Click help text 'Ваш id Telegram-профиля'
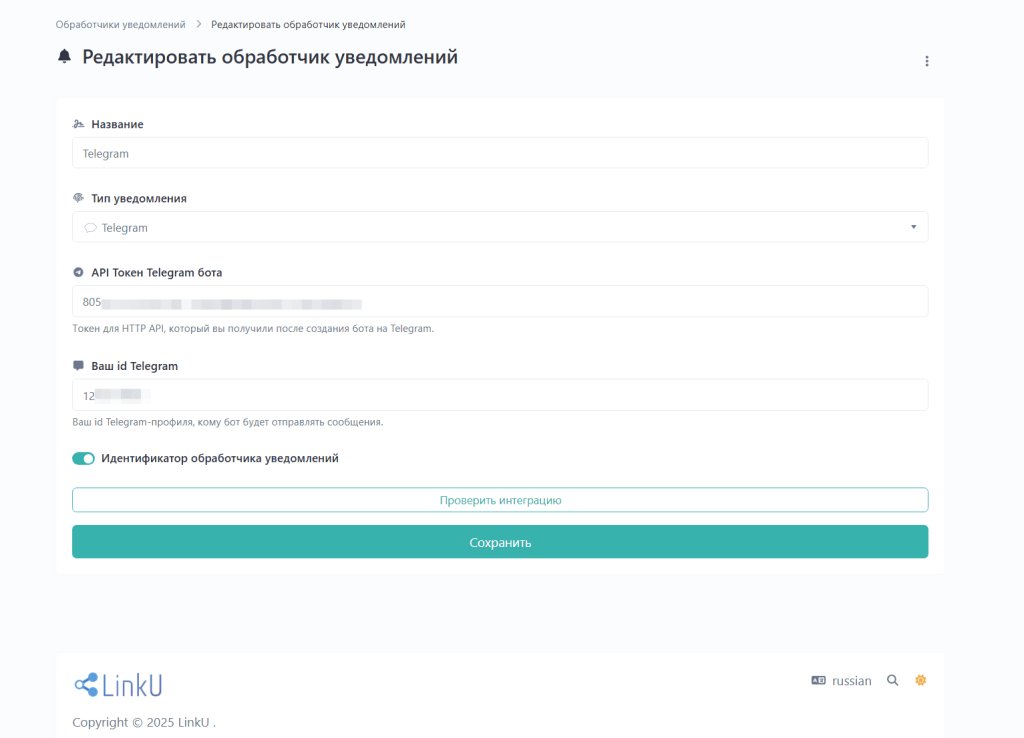1024x738 pixels. pyautogui.click(x=227, y=422)
